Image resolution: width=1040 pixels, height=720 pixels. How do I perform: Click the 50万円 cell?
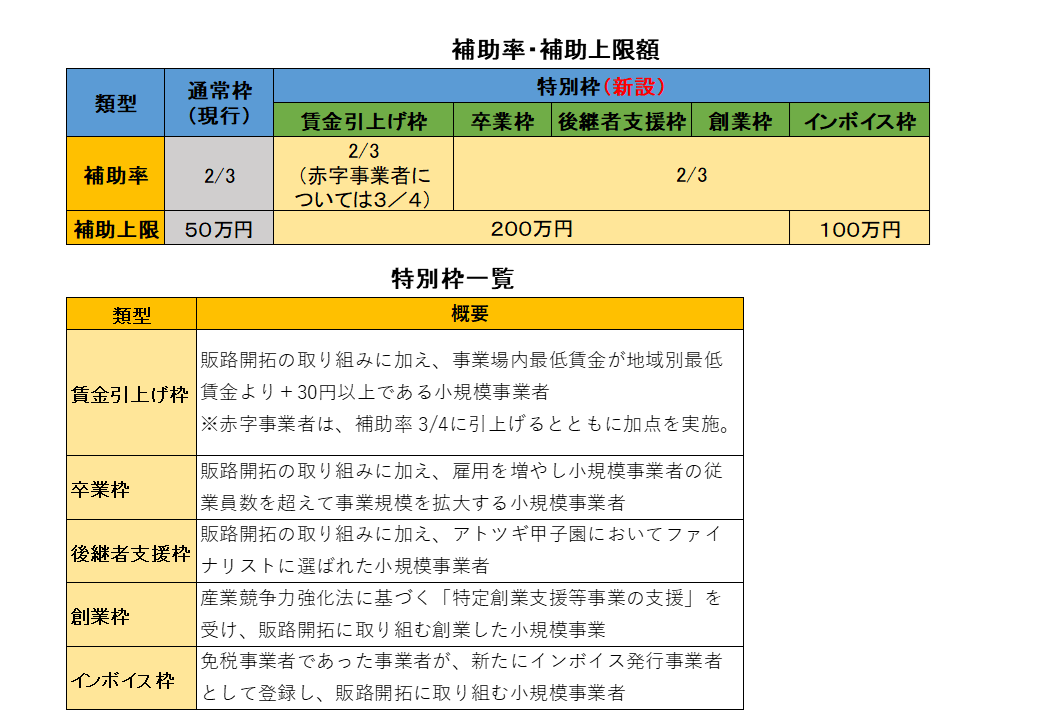(219, 229)
